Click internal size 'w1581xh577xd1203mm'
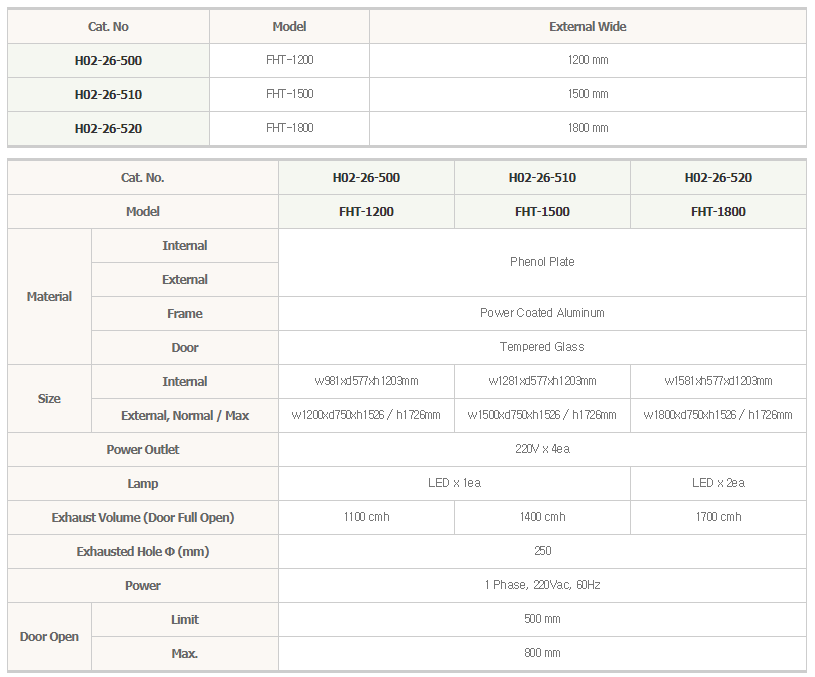The width and height of the screenshot is (815, 677). tap(718, 381)
